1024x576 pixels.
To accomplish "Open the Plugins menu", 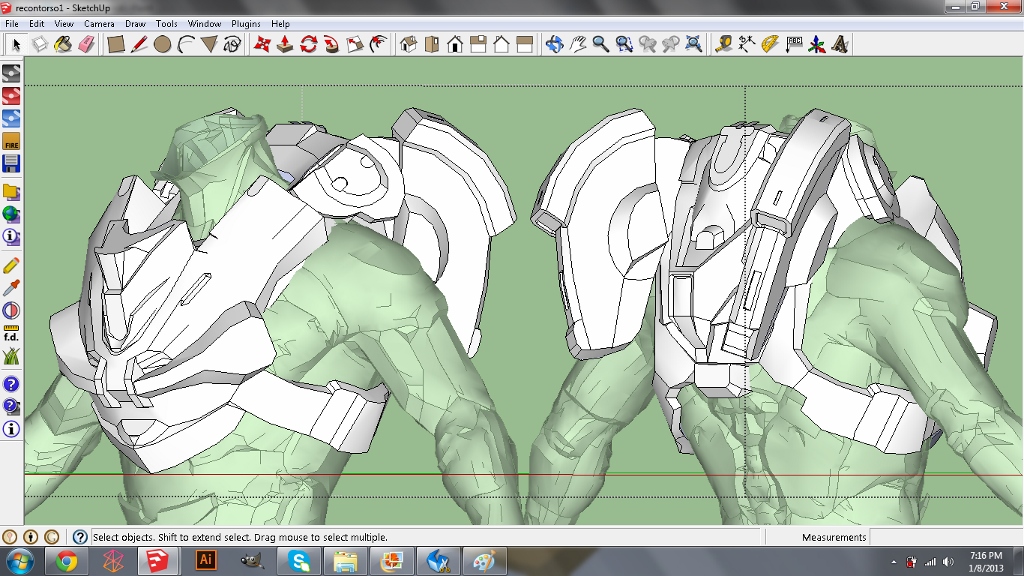I will [245, 23].
